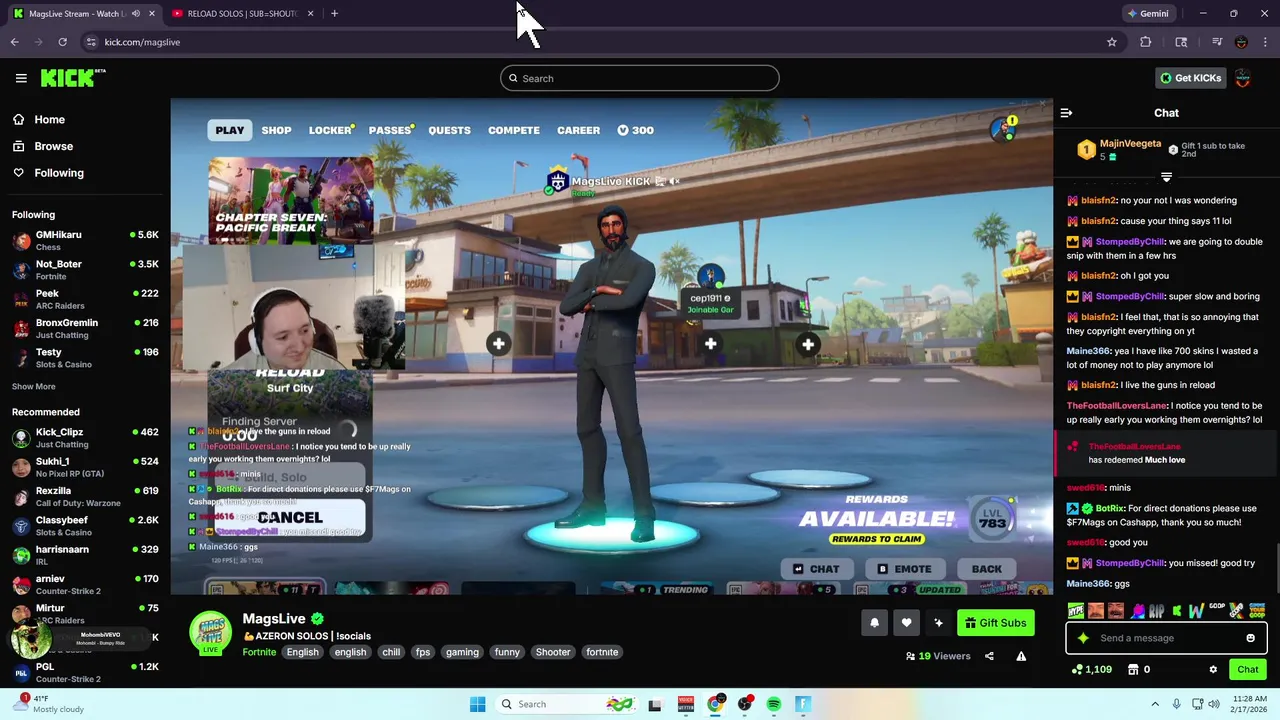Insert the RIP emote

(x=1156, y=611)
